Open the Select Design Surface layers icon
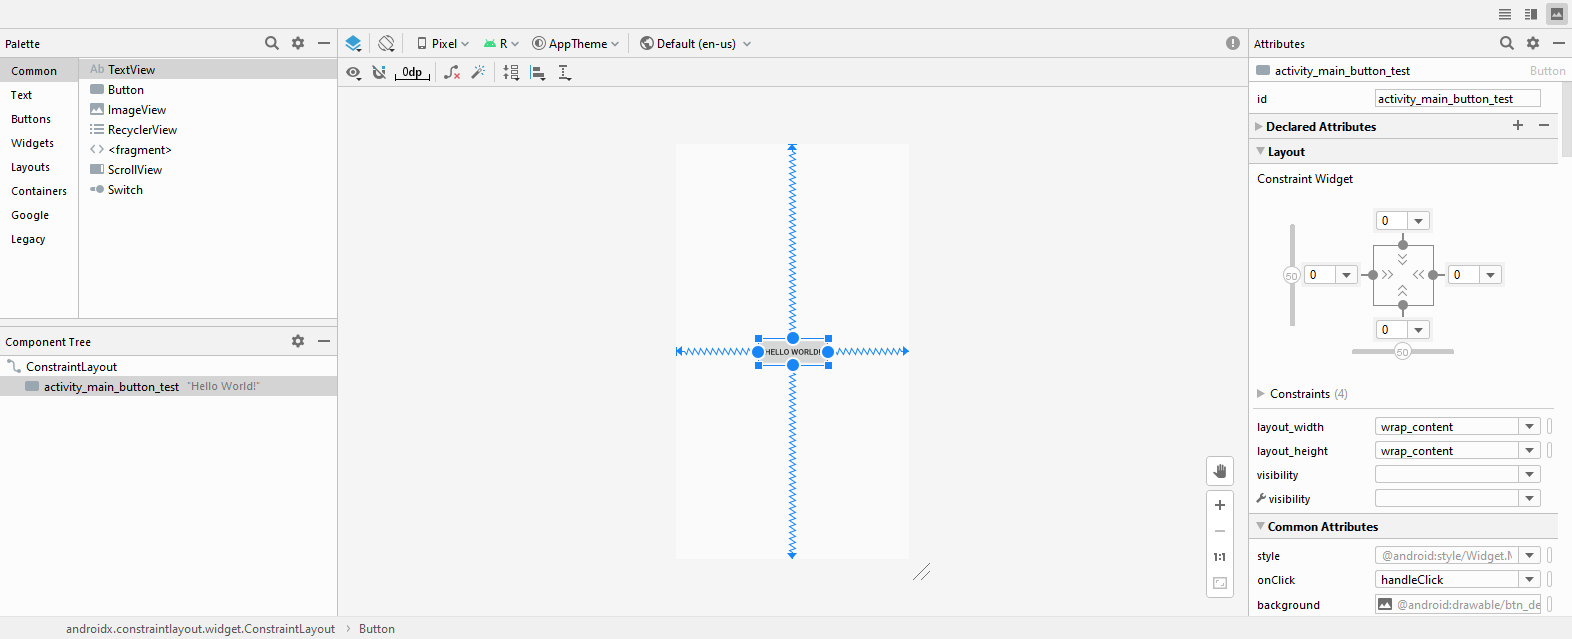Viewport: 1572px width, 639px height. click(353, 43)
